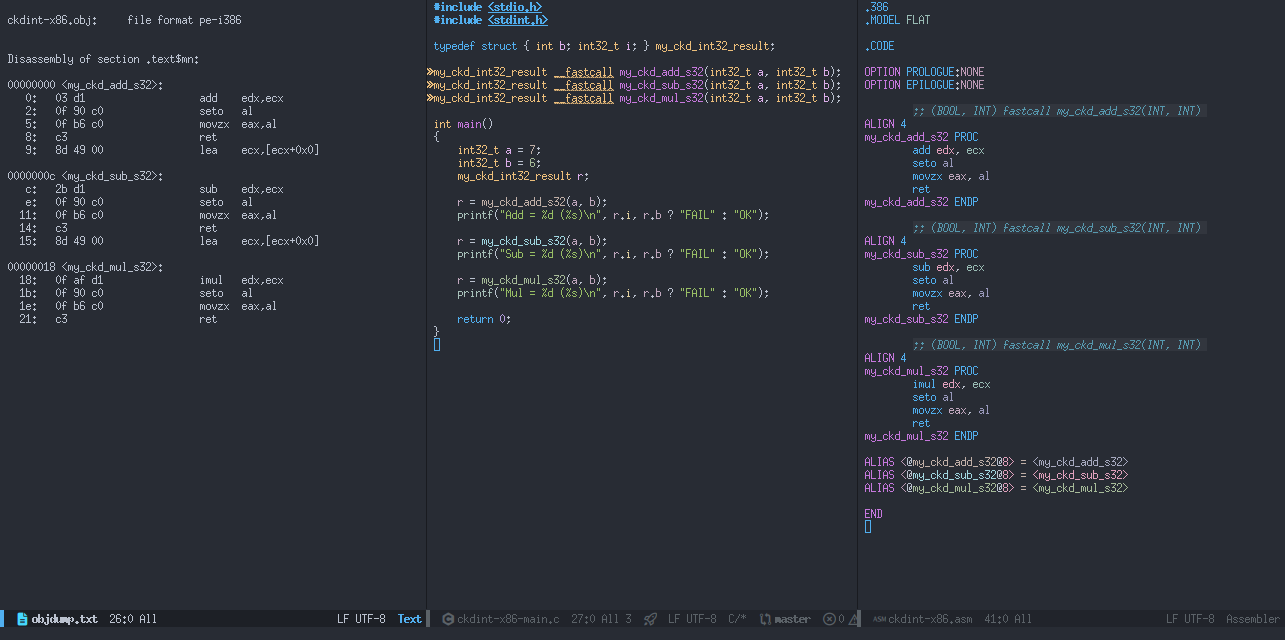The height and width of the screenshot is (640, 1285).
Task: Click the printf line containing "Add = %d"
Action: click(x=613, y=215)
